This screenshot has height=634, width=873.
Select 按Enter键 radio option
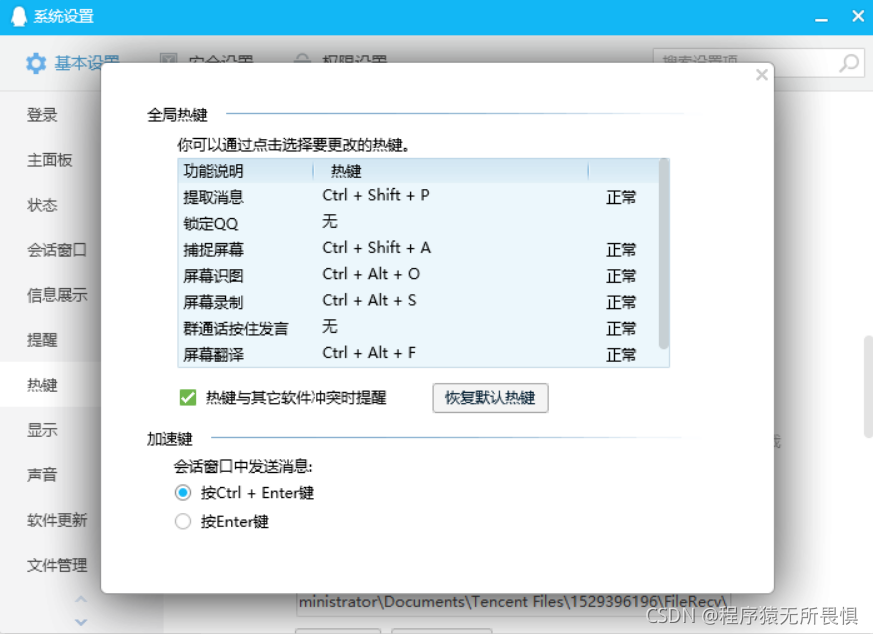[183, 522]
